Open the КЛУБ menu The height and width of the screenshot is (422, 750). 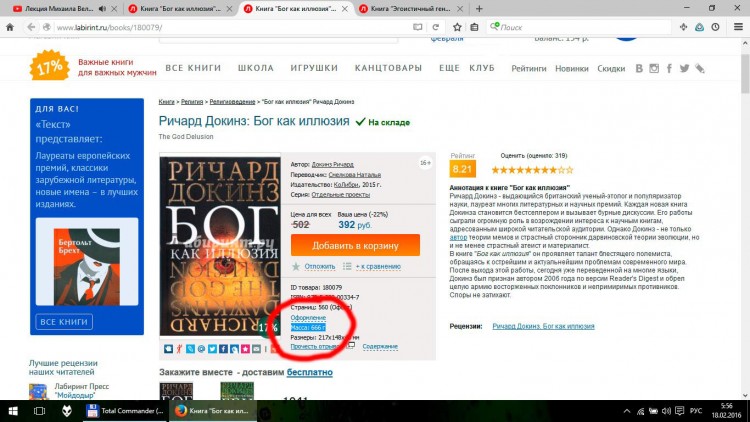pyautogui.click(x=482, y=68)
